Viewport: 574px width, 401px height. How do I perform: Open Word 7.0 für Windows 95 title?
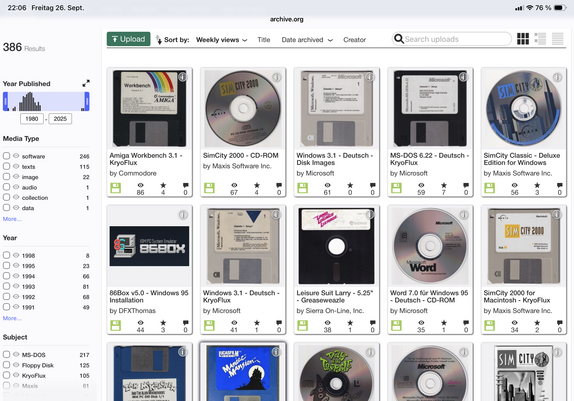point(429,296)
